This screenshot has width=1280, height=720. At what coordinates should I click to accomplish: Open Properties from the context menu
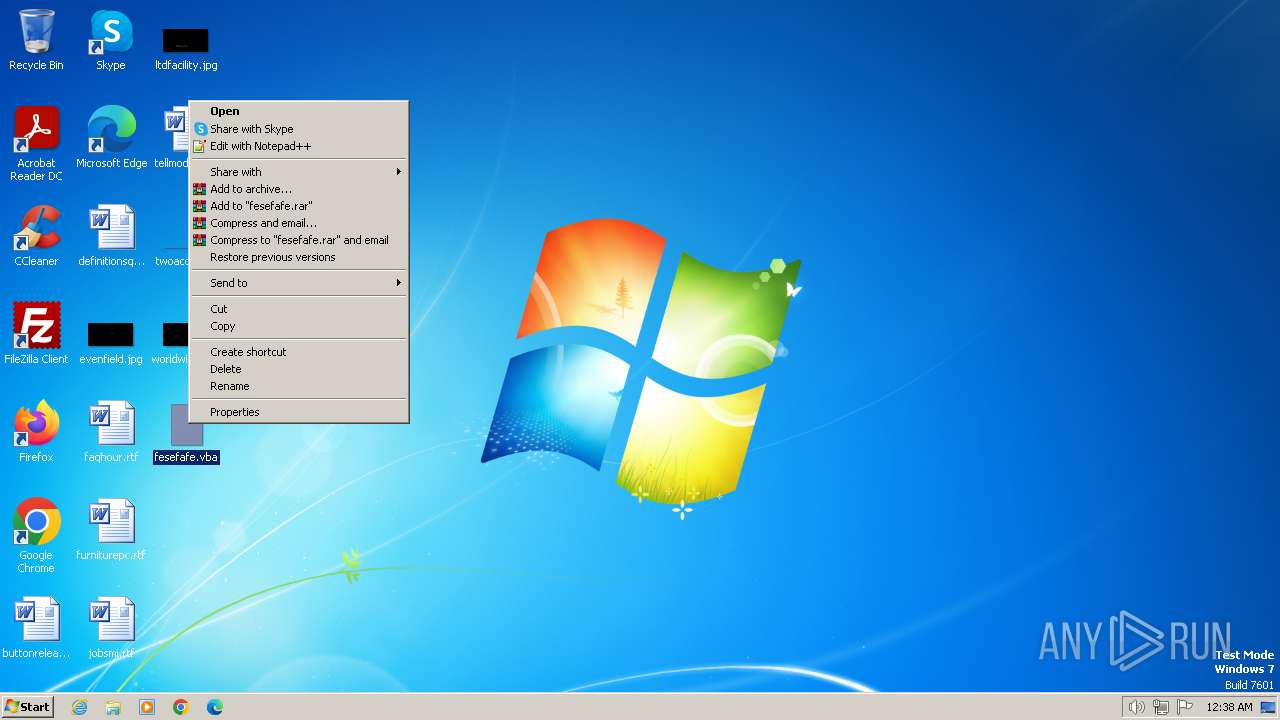(299, 412)
